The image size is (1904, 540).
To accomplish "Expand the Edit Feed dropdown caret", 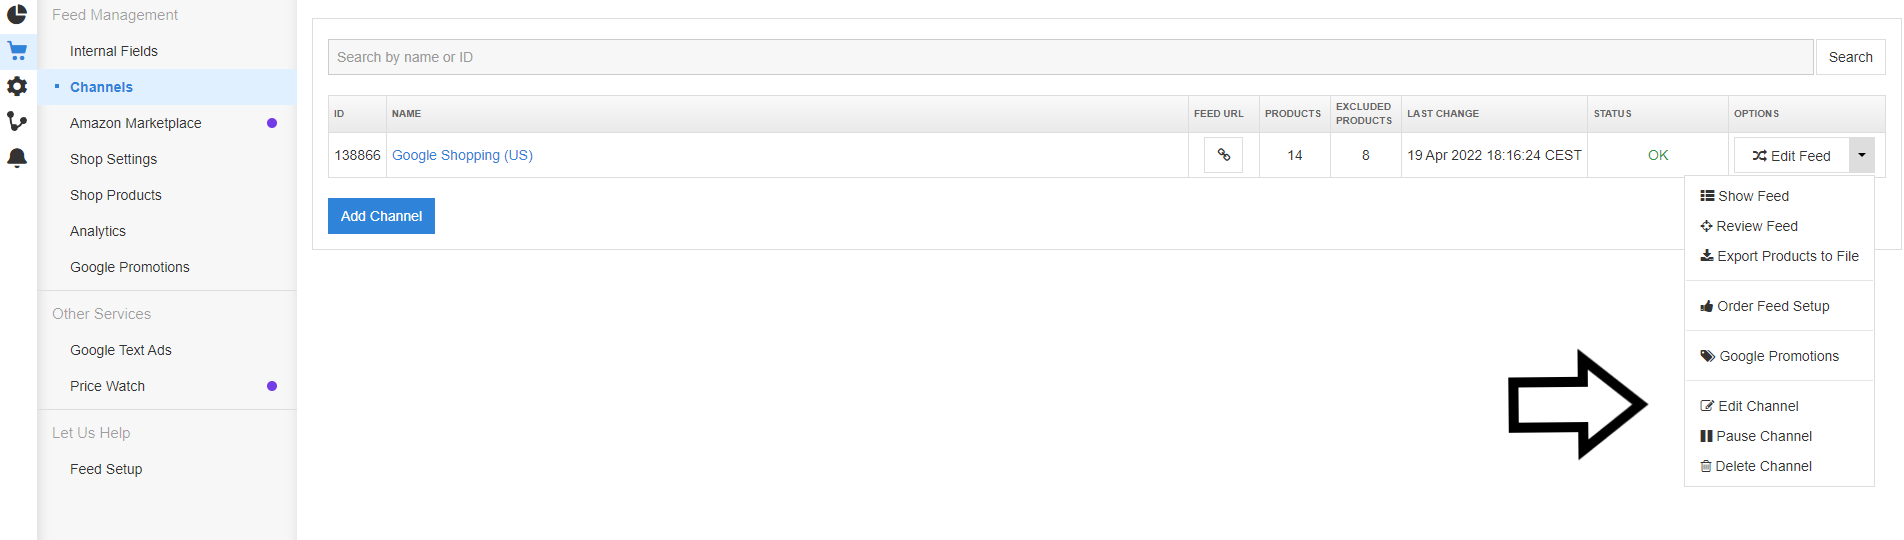I will [x=1861, y=155].
